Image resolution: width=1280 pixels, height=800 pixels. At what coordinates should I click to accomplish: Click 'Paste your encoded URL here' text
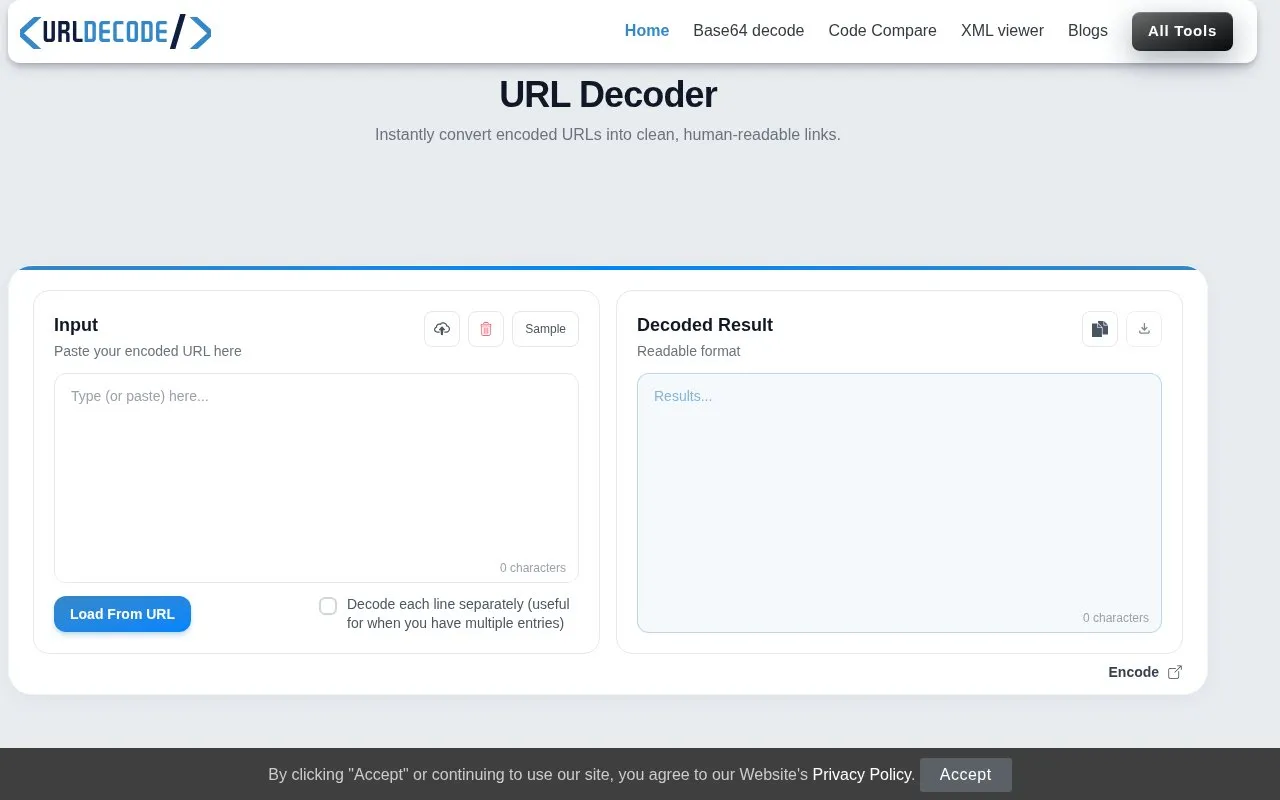(x=148, y=351)
